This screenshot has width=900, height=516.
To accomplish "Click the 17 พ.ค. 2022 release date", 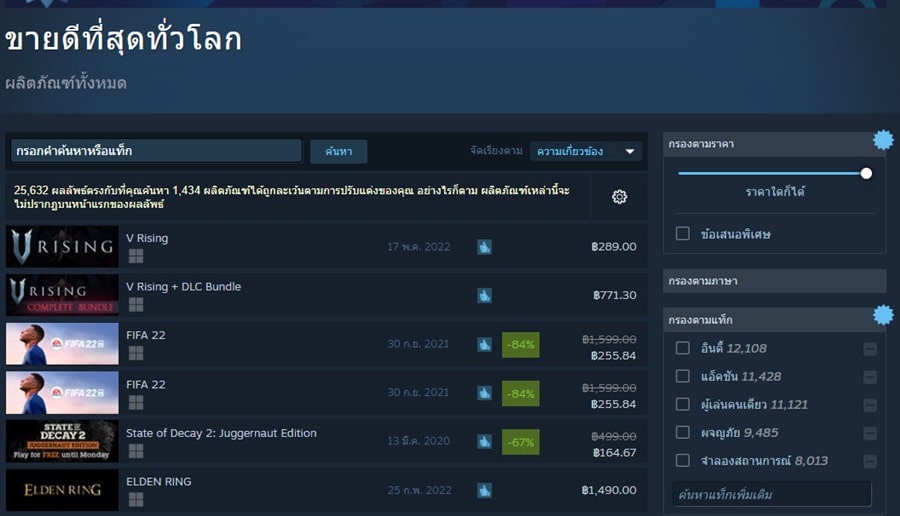I will click(418, 247).
